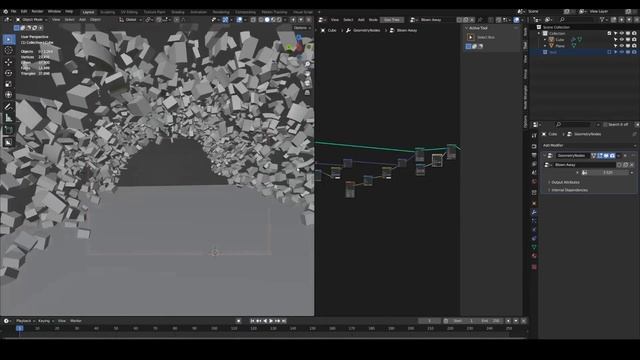Collapse the GeometryNodes modifier panel
This screenshot has height=360, width=640.
(x=544, y=156)
